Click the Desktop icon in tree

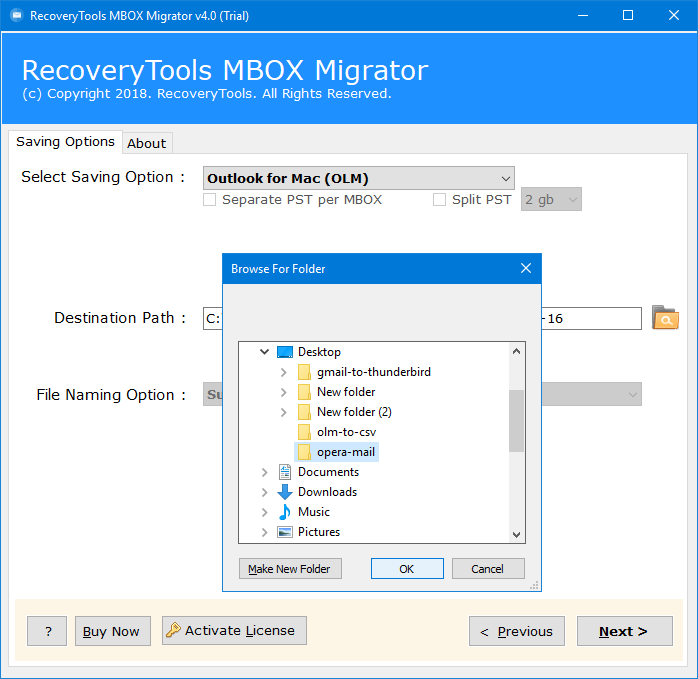click(x=285, y=352)
